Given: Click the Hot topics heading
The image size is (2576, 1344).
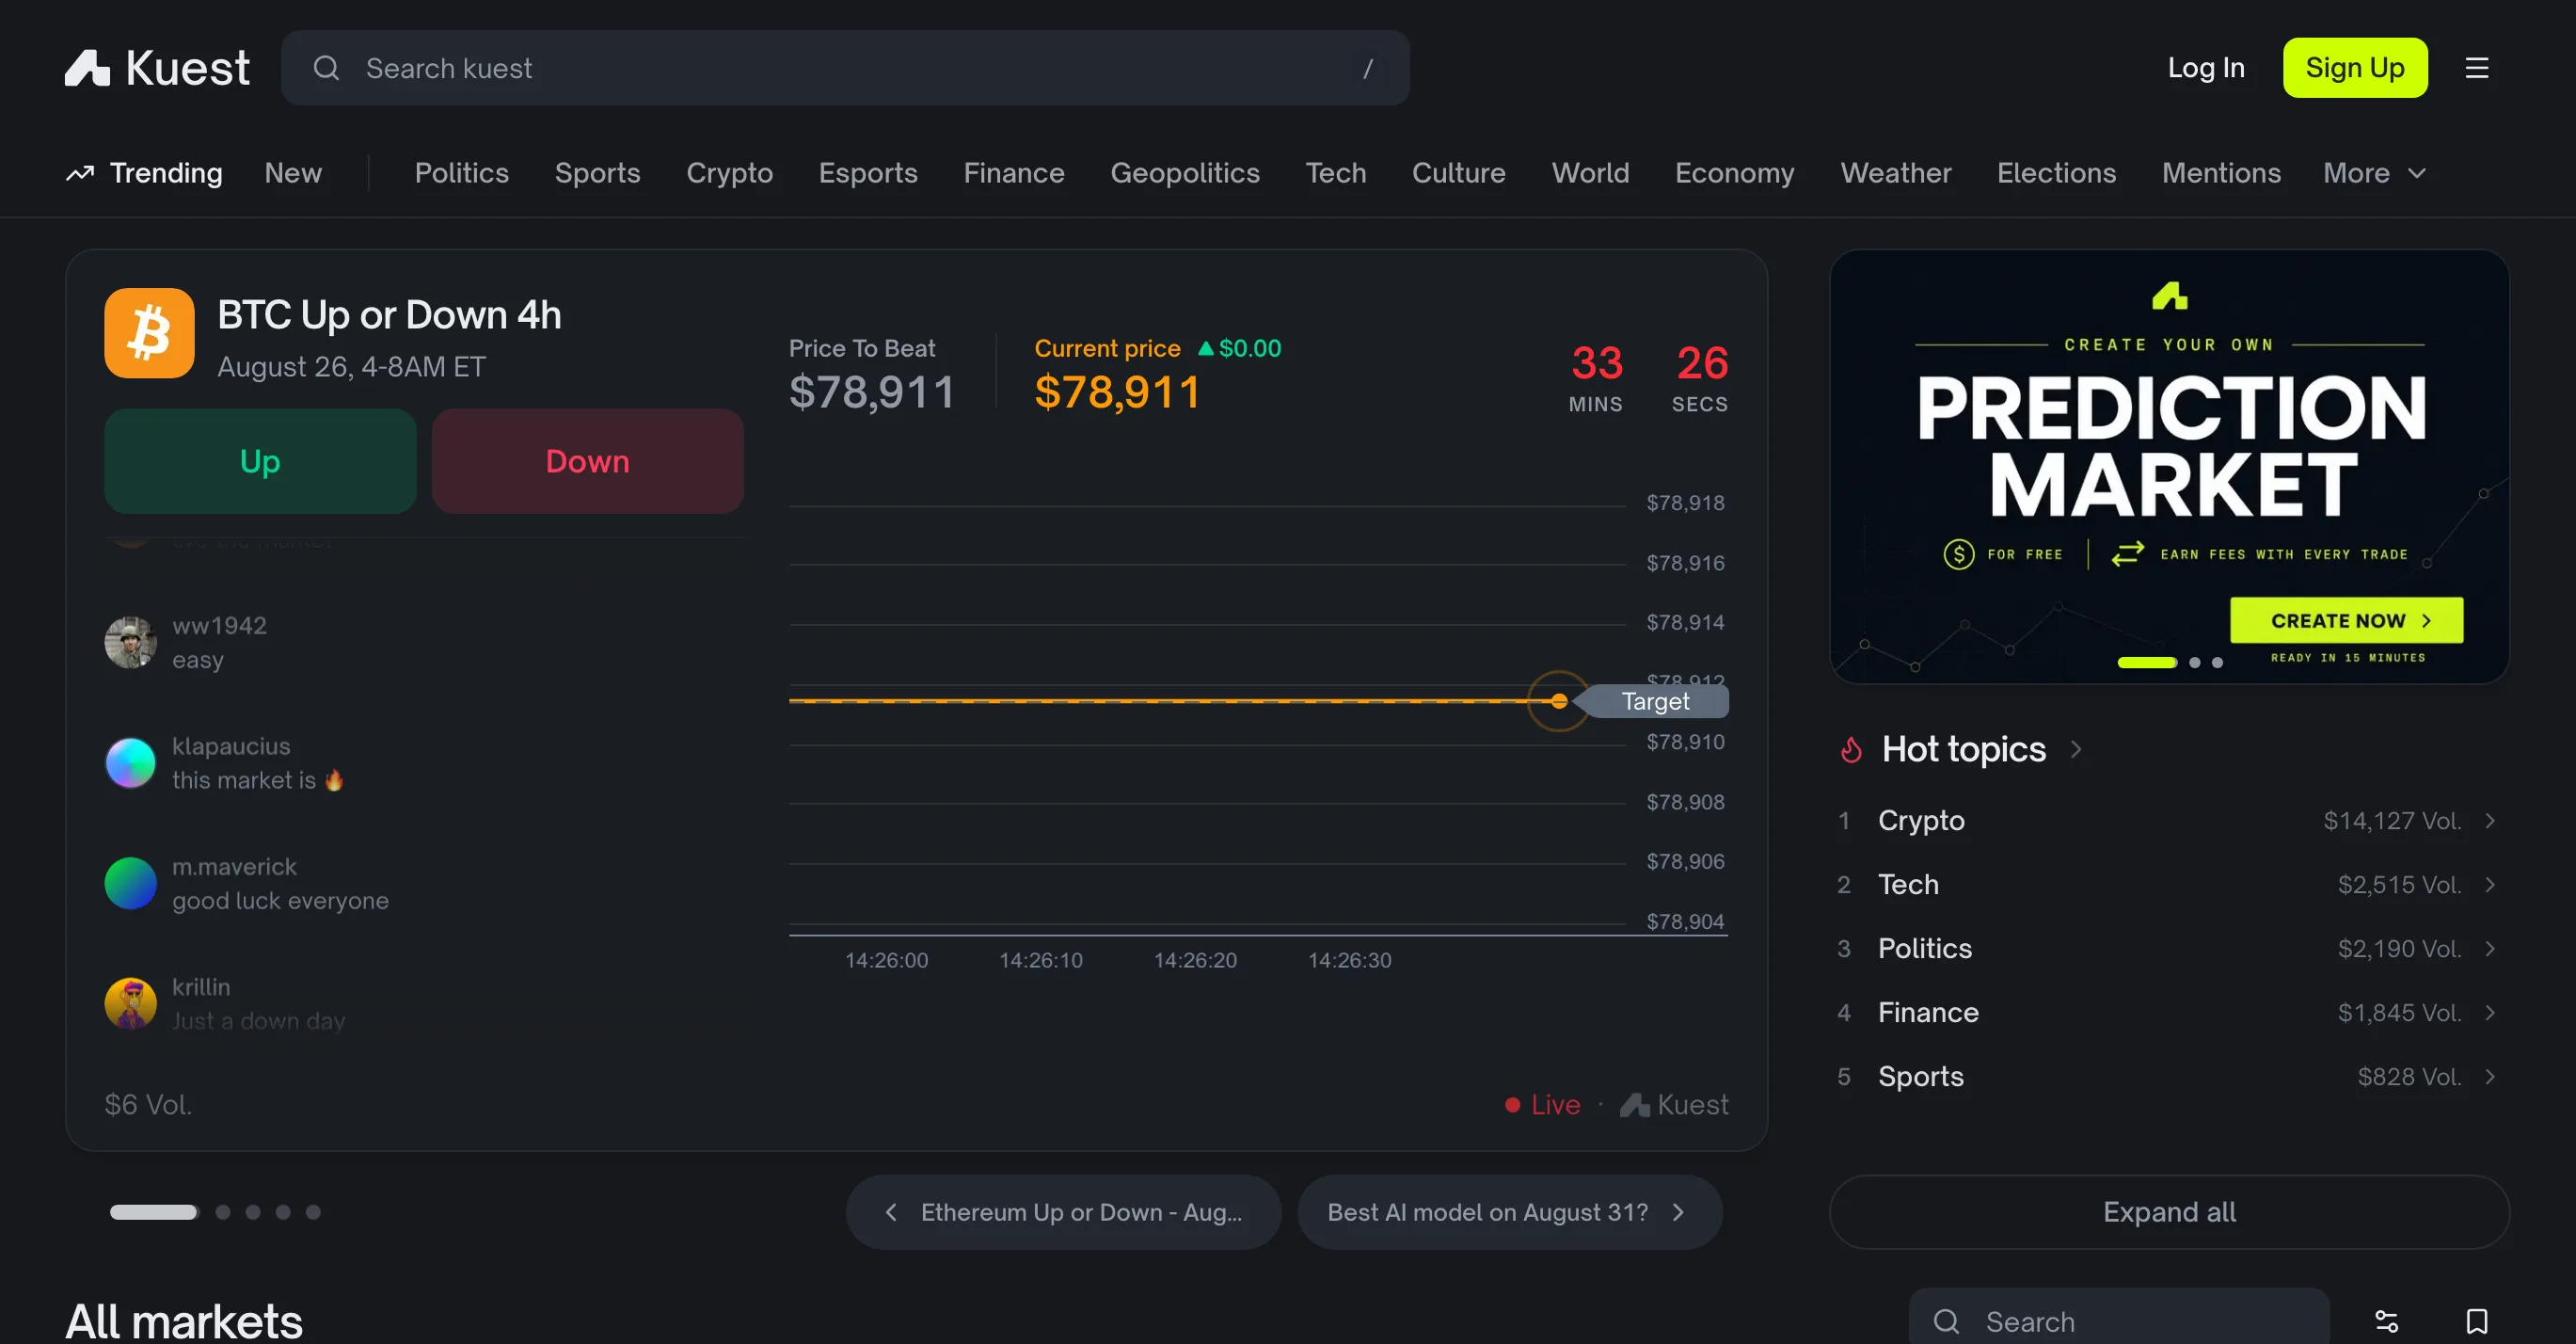Looking at the screenshot, I should (x=1963, y=749).
